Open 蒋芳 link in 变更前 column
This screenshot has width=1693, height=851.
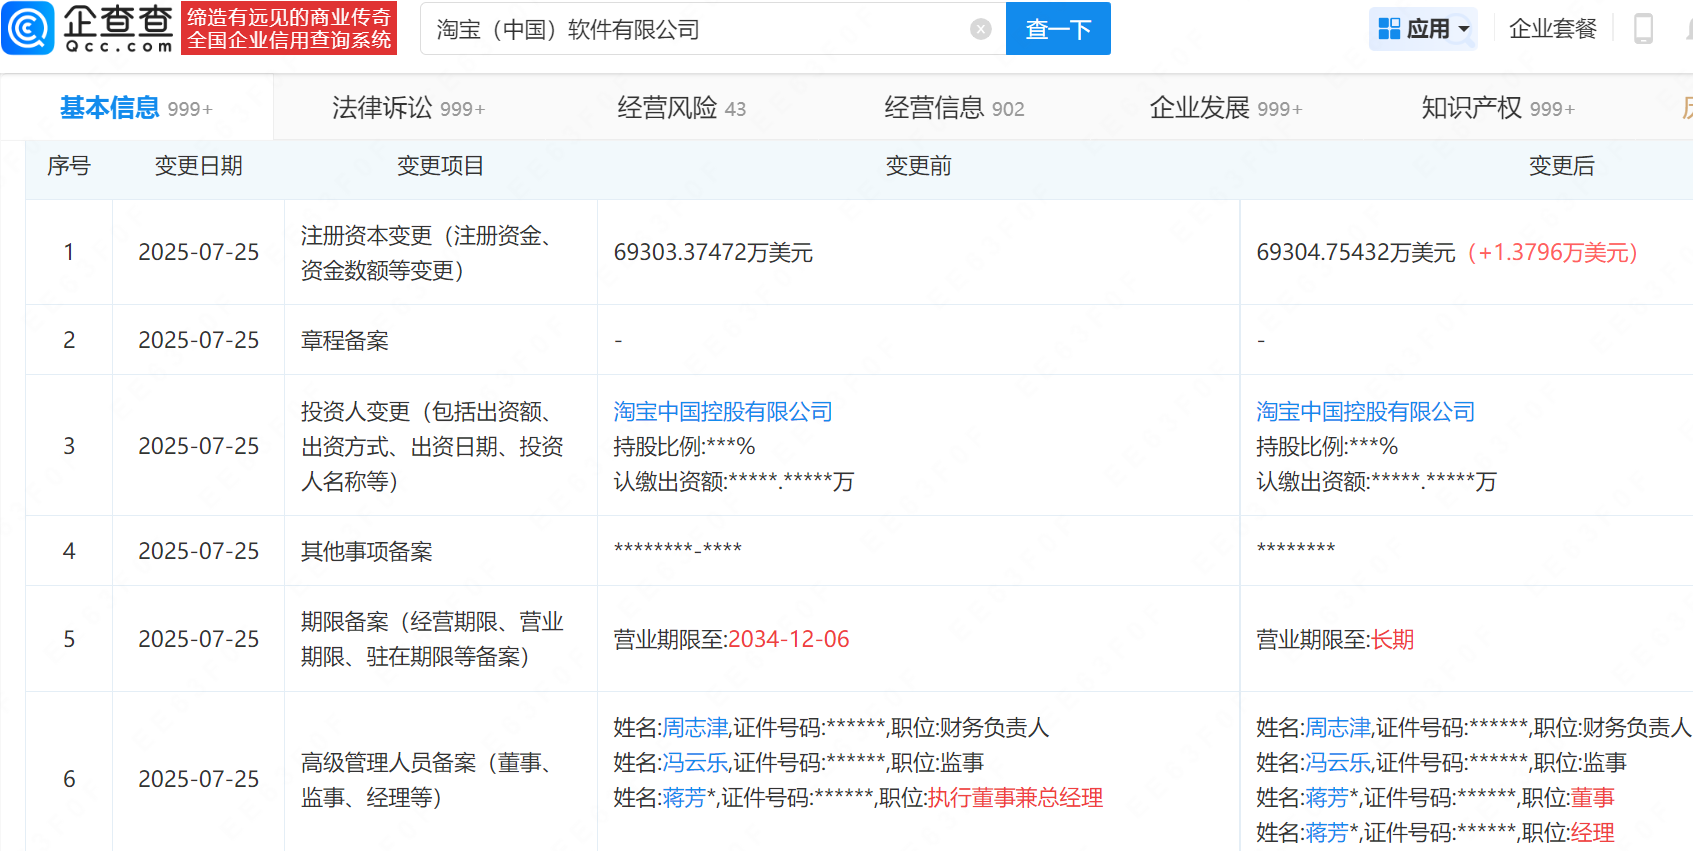click(x=685, y=798)
